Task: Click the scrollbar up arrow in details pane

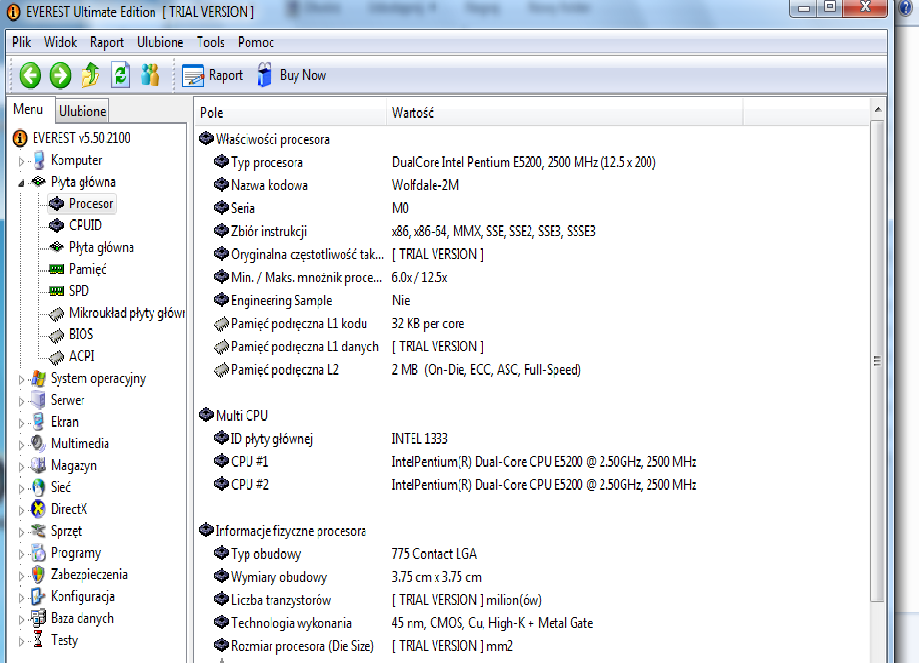Action: (877, 110)
